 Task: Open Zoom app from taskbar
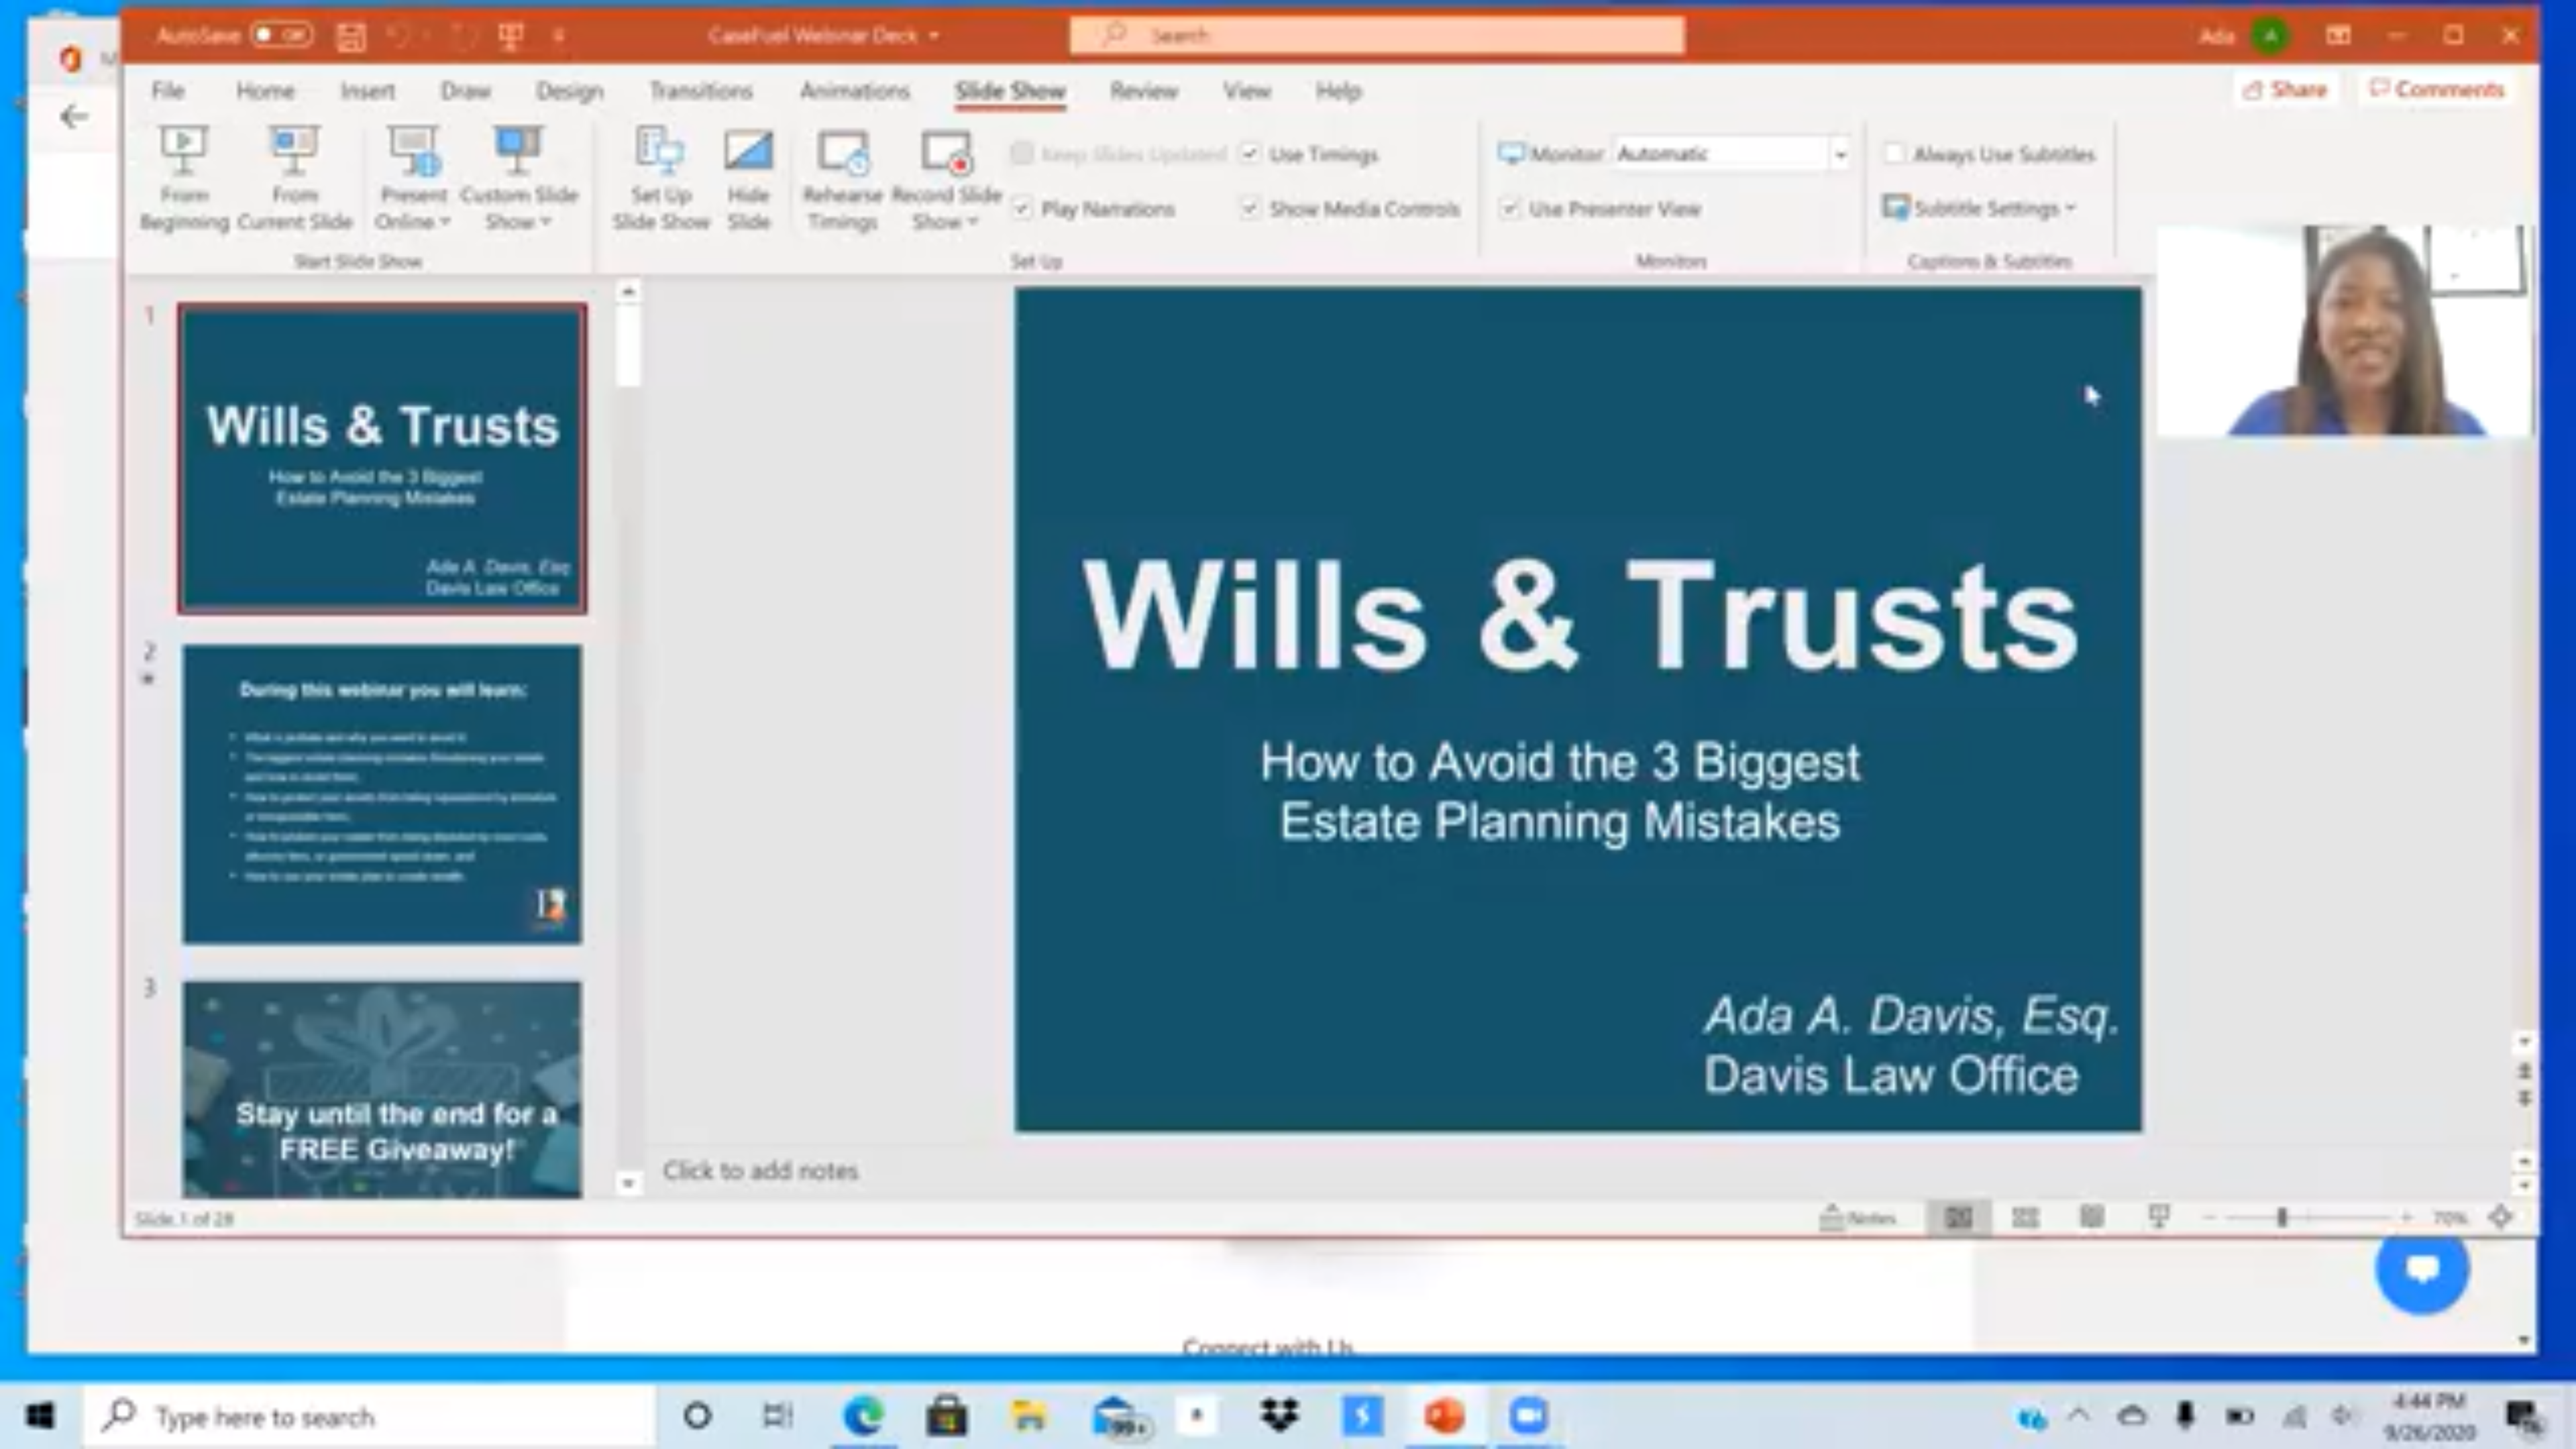click(x=1528, y=1416)
